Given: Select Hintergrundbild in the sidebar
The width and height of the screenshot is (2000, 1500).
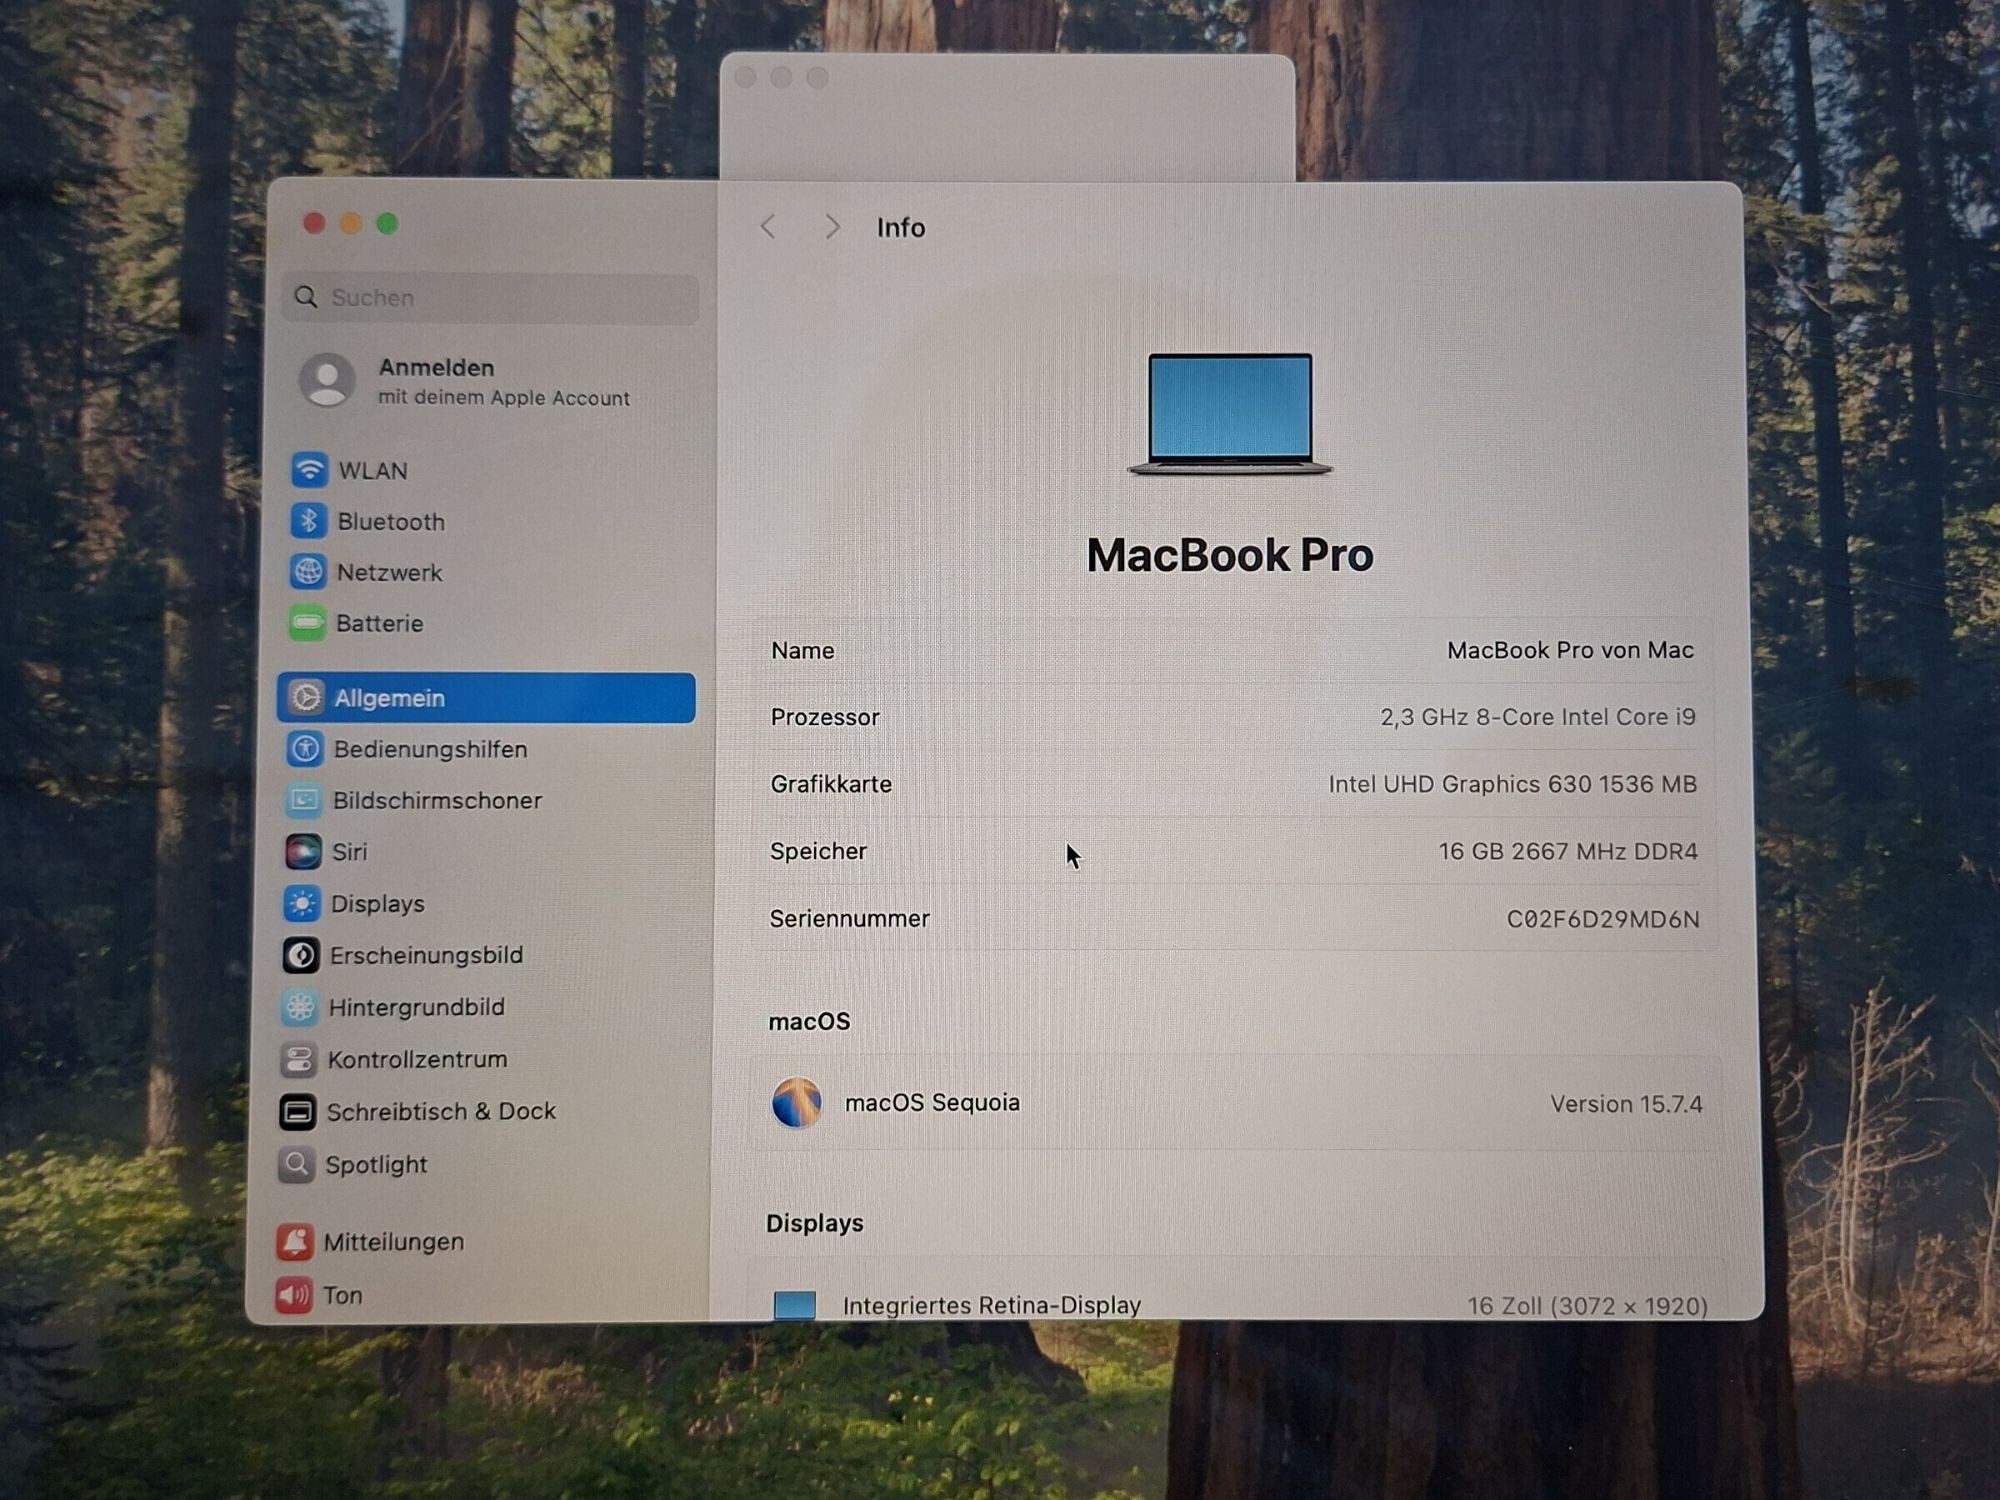Looking at the screenshot, I should (x=416, y=1007).
